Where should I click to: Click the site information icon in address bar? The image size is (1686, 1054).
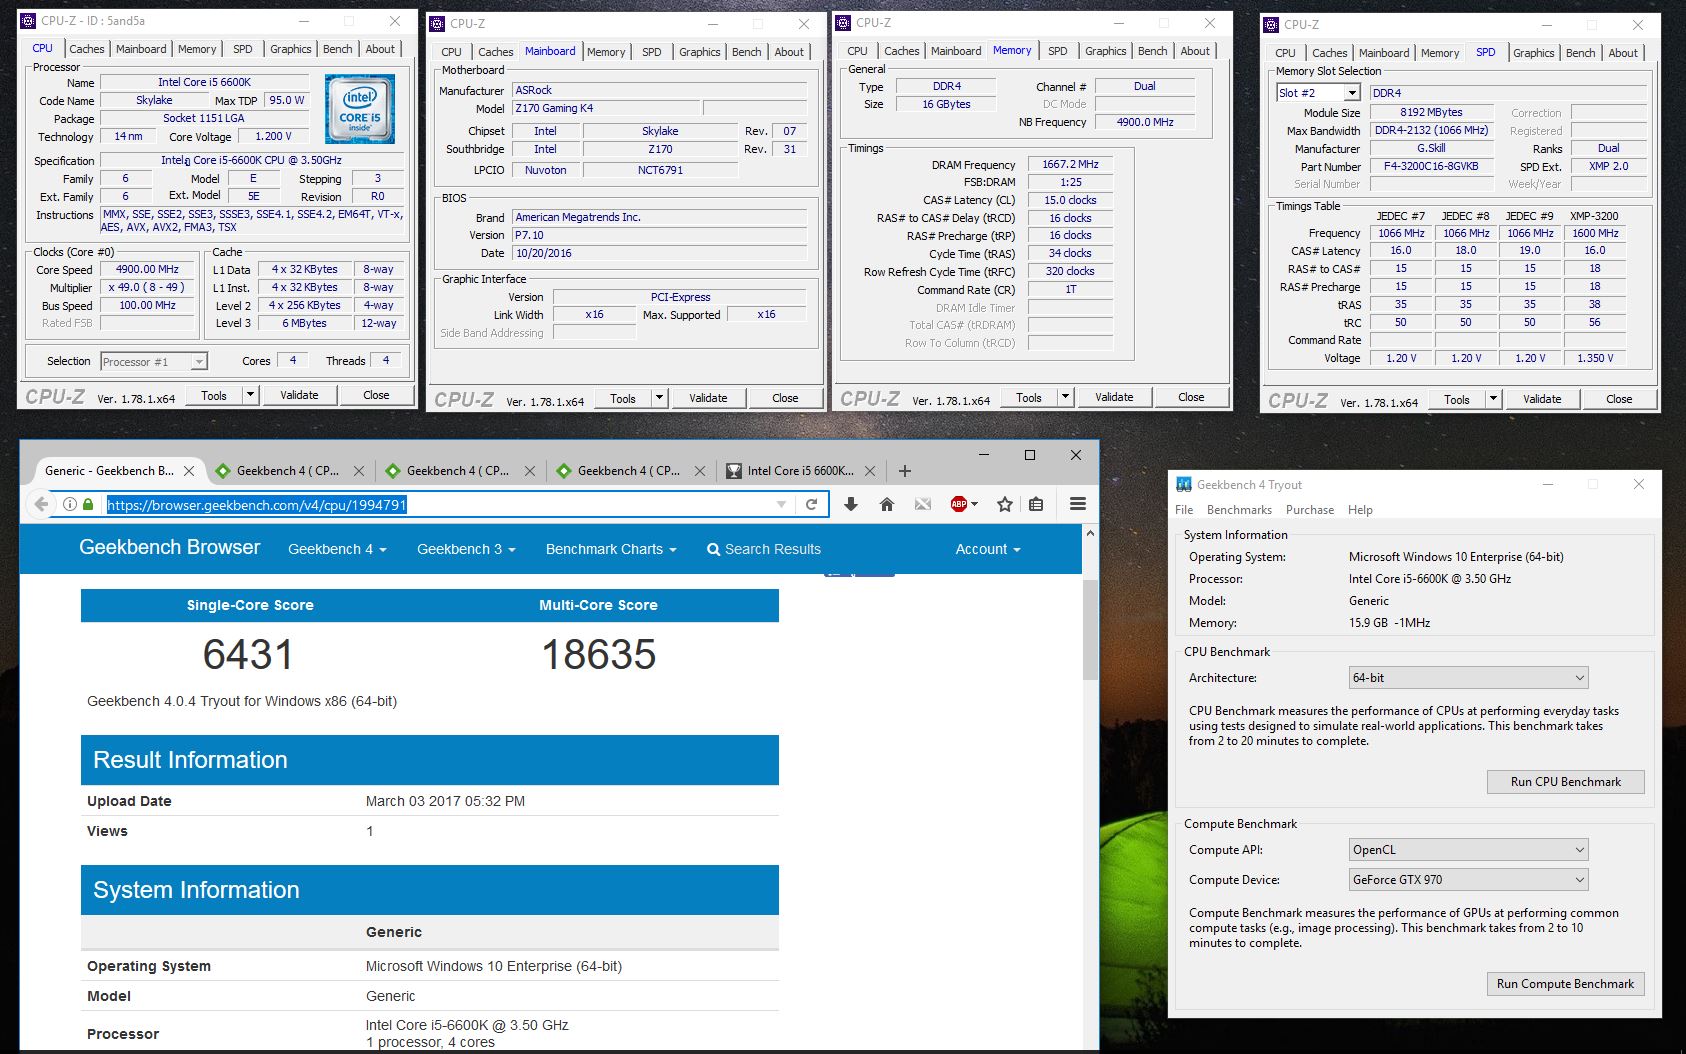pyautogui.click(x=70, y=504)
